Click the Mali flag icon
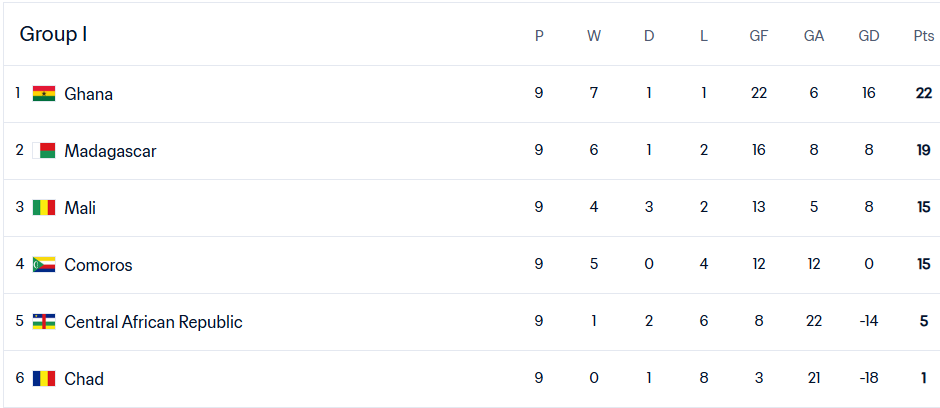 pos(43,208)
